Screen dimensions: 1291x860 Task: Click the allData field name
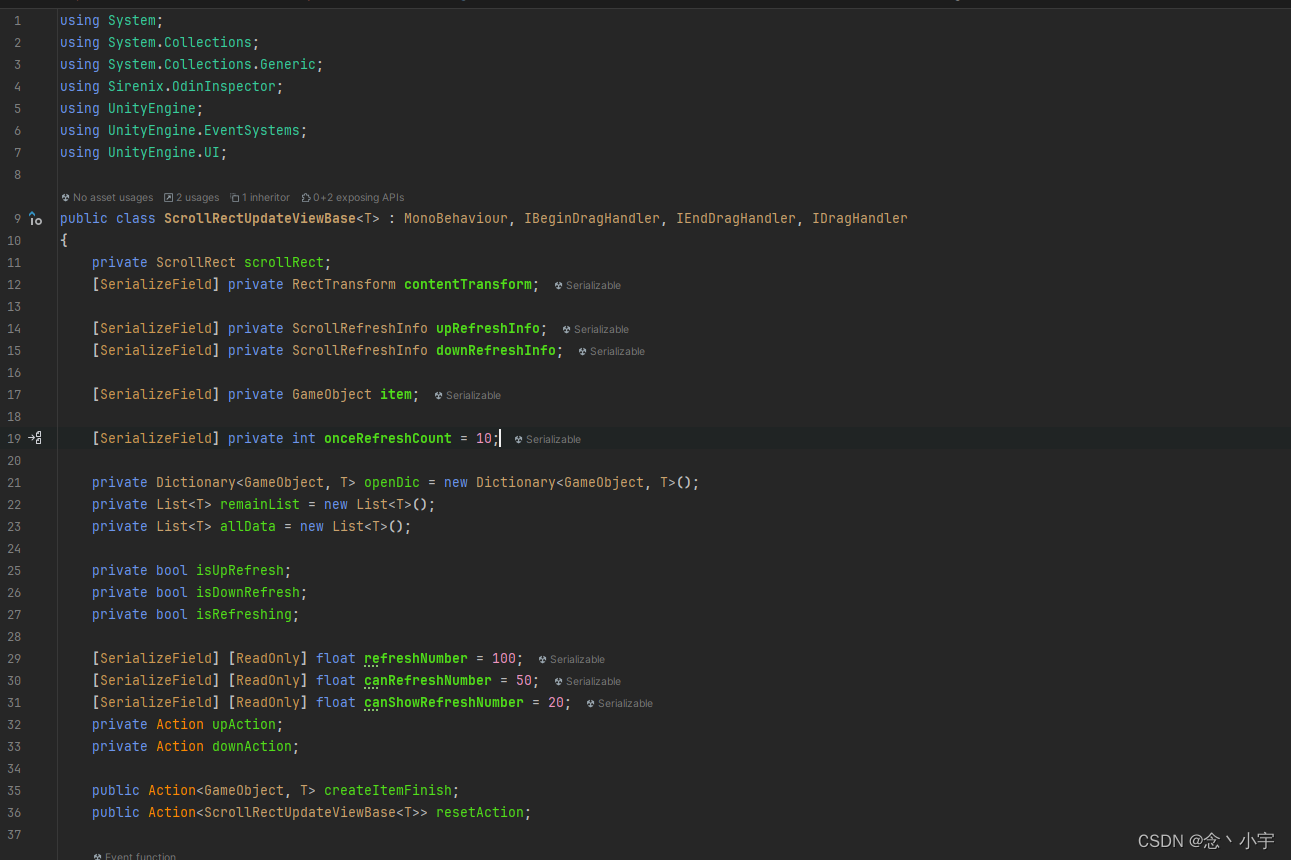[x=248, y=527]
